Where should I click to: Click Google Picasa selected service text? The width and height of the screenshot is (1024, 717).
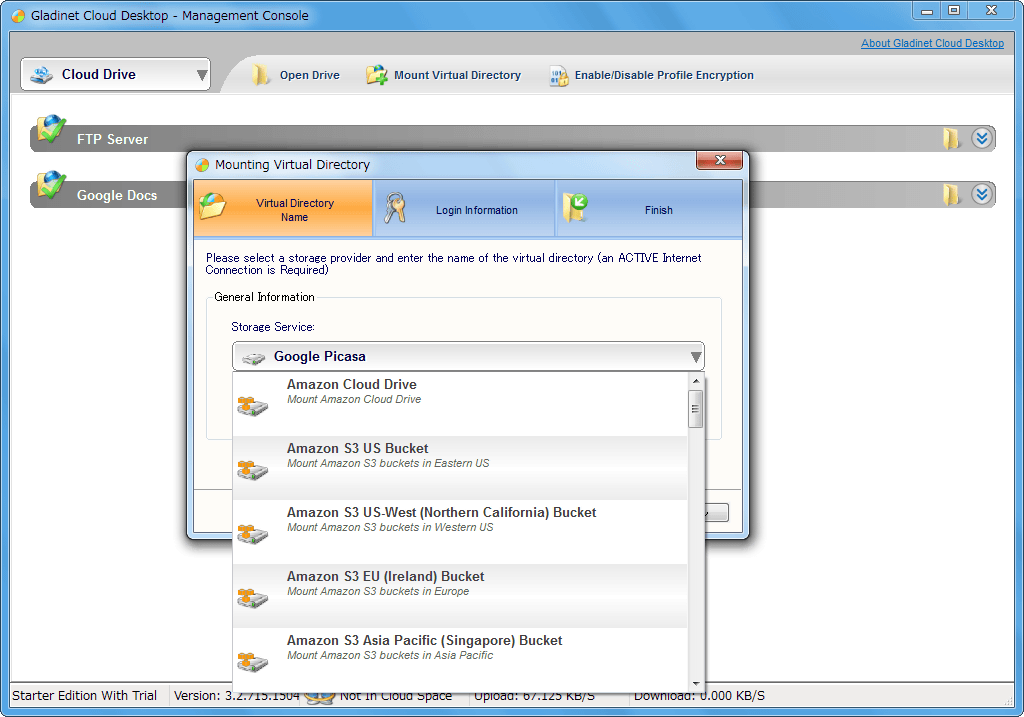319,357
